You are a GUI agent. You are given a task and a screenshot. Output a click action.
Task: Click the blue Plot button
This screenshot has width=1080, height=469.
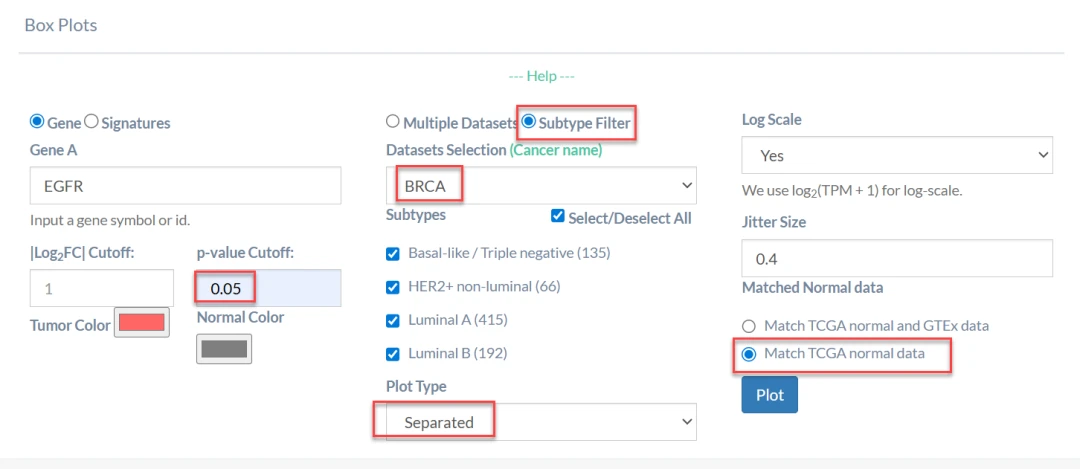769,394
